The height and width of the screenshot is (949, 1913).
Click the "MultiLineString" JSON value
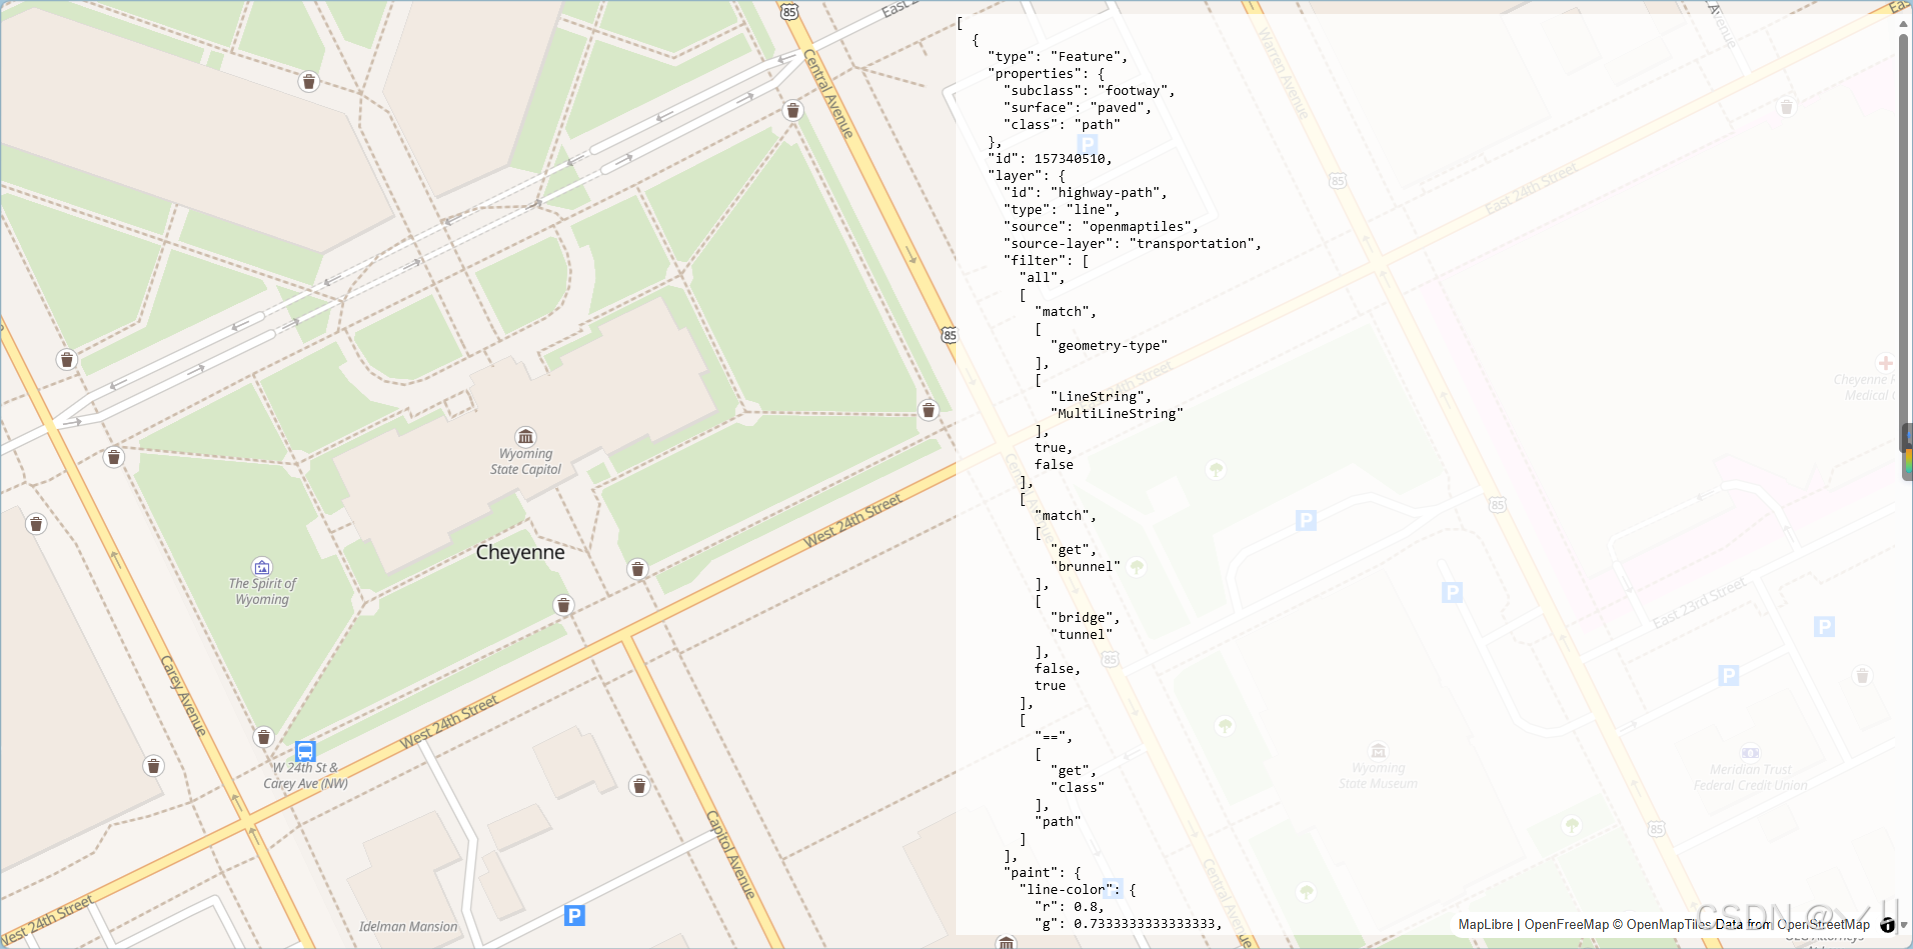click(x=1117, y=414)
